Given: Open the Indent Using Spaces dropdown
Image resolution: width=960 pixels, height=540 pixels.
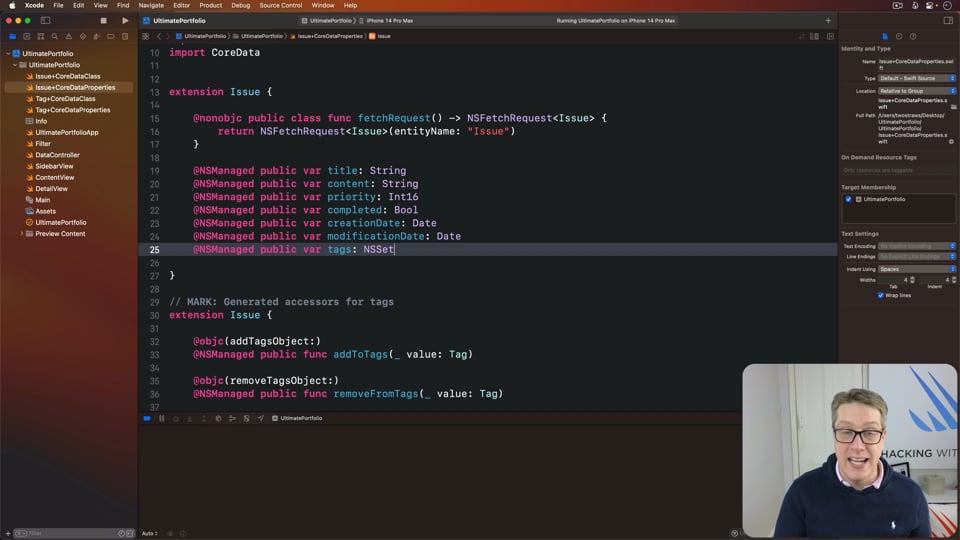Looking at the screenshot, I should click(917, 269).
